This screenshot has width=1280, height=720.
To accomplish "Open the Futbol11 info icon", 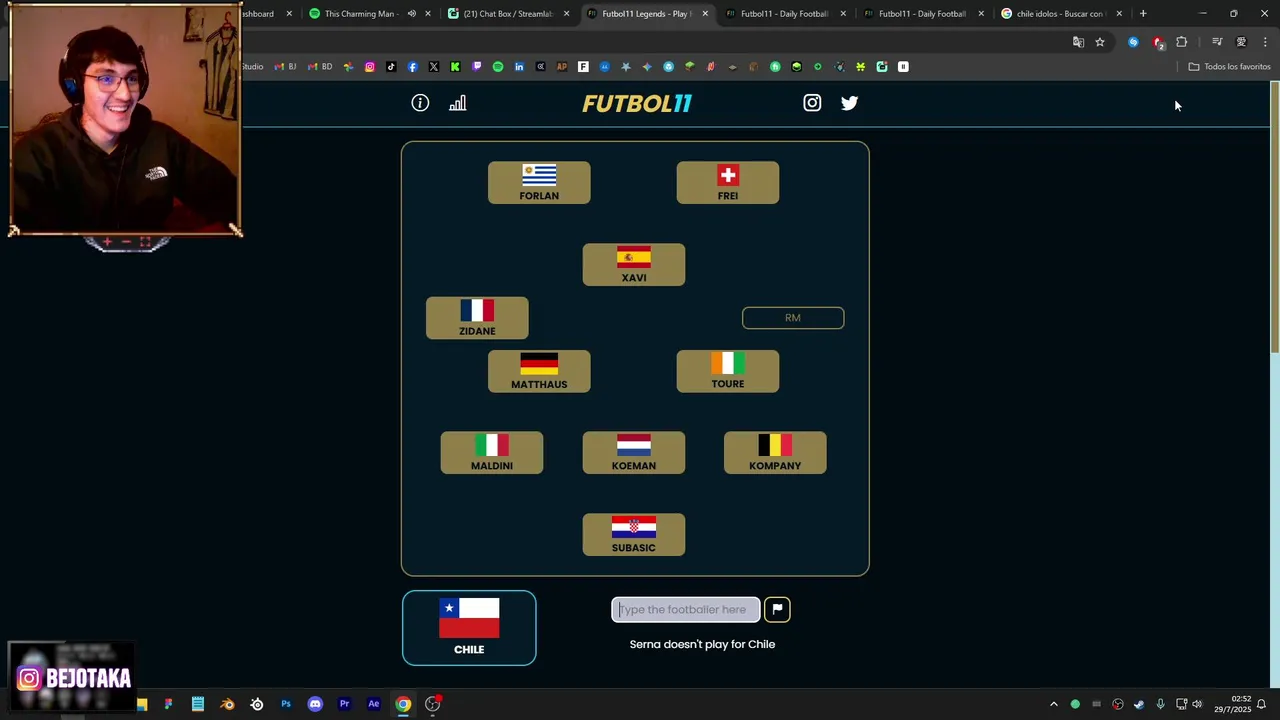I will coord(420,103).
